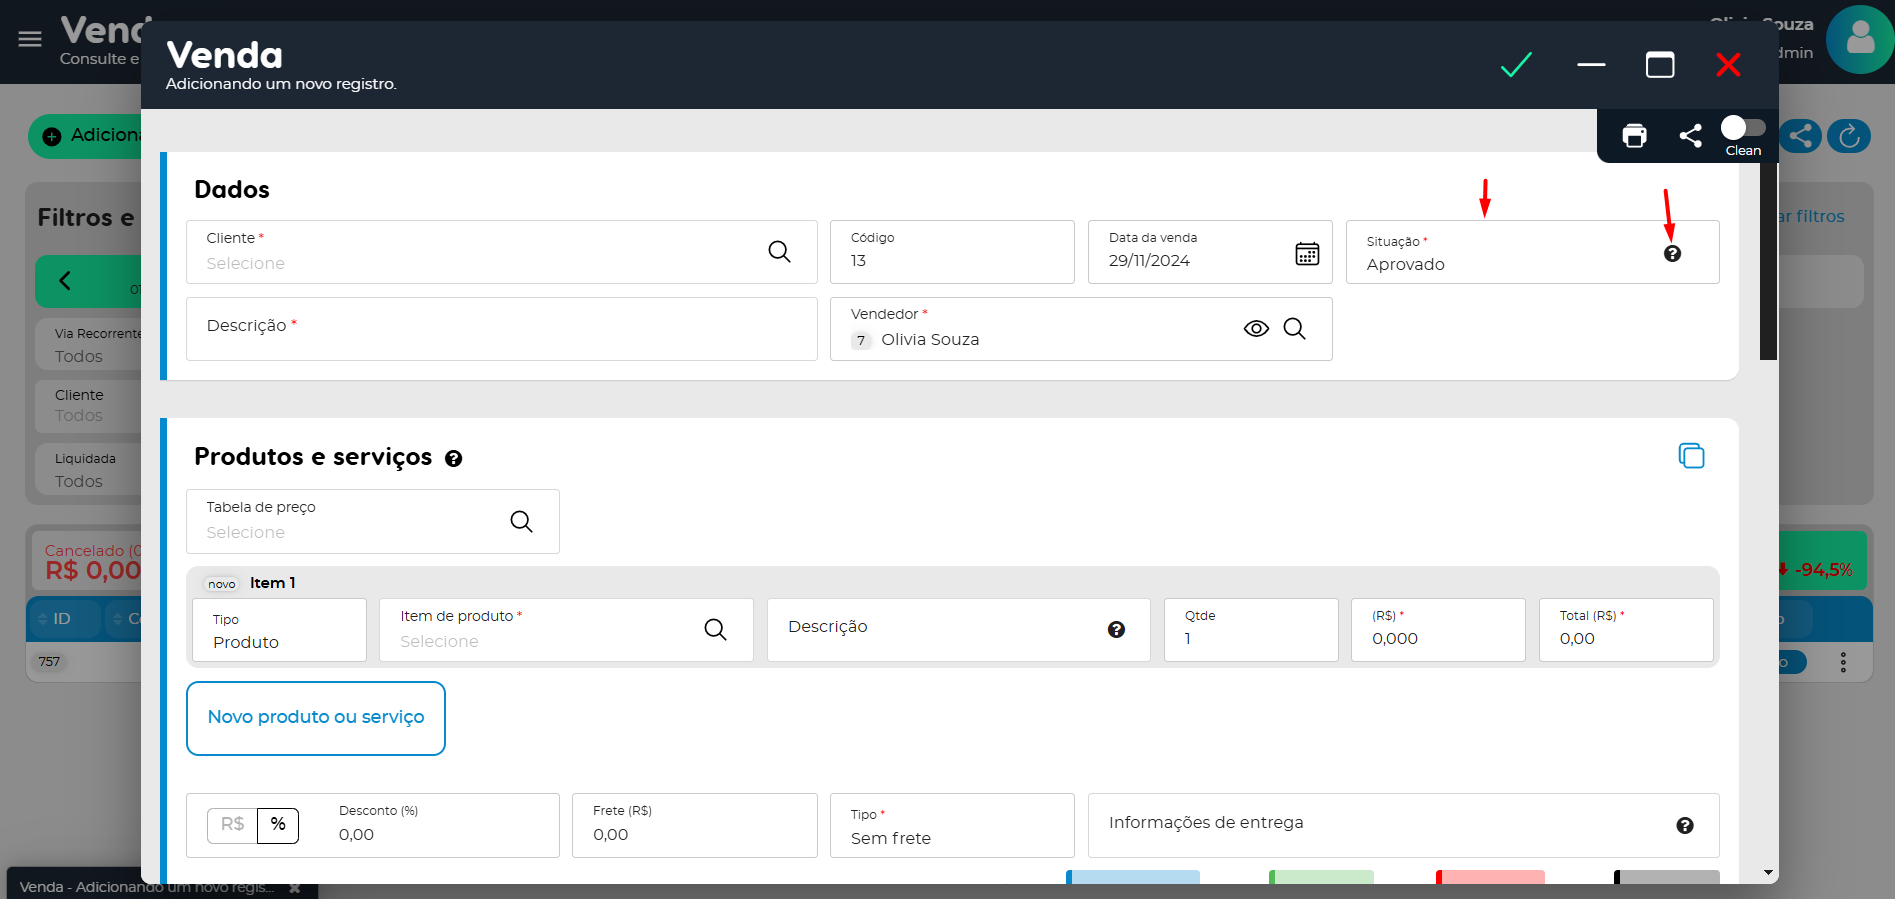Click the duplicate icon in Produtos e serviços
Image resolution: width=1895 pixels, height=899 pixels.
coord(1691,456)
